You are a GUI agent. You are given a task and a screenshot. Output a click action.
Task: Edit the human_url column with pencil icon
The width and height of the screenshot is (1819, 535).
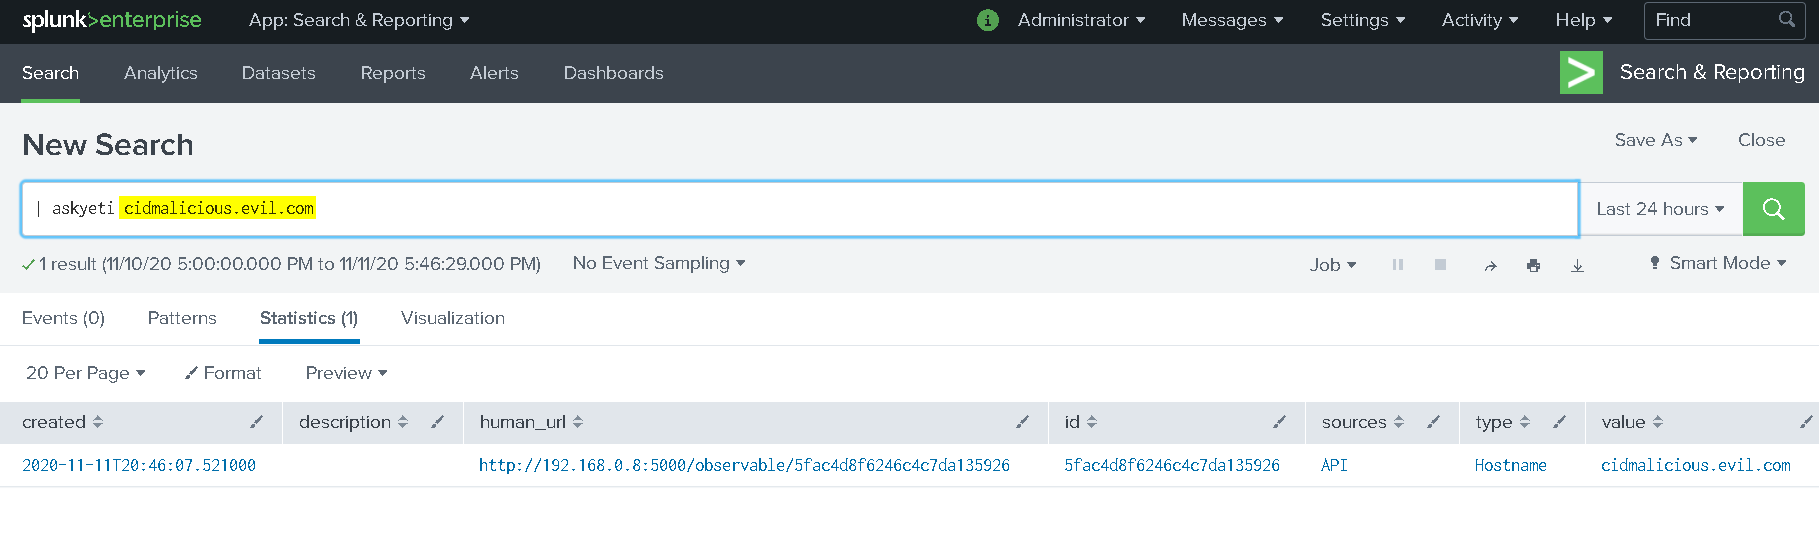coord(1022,422)
